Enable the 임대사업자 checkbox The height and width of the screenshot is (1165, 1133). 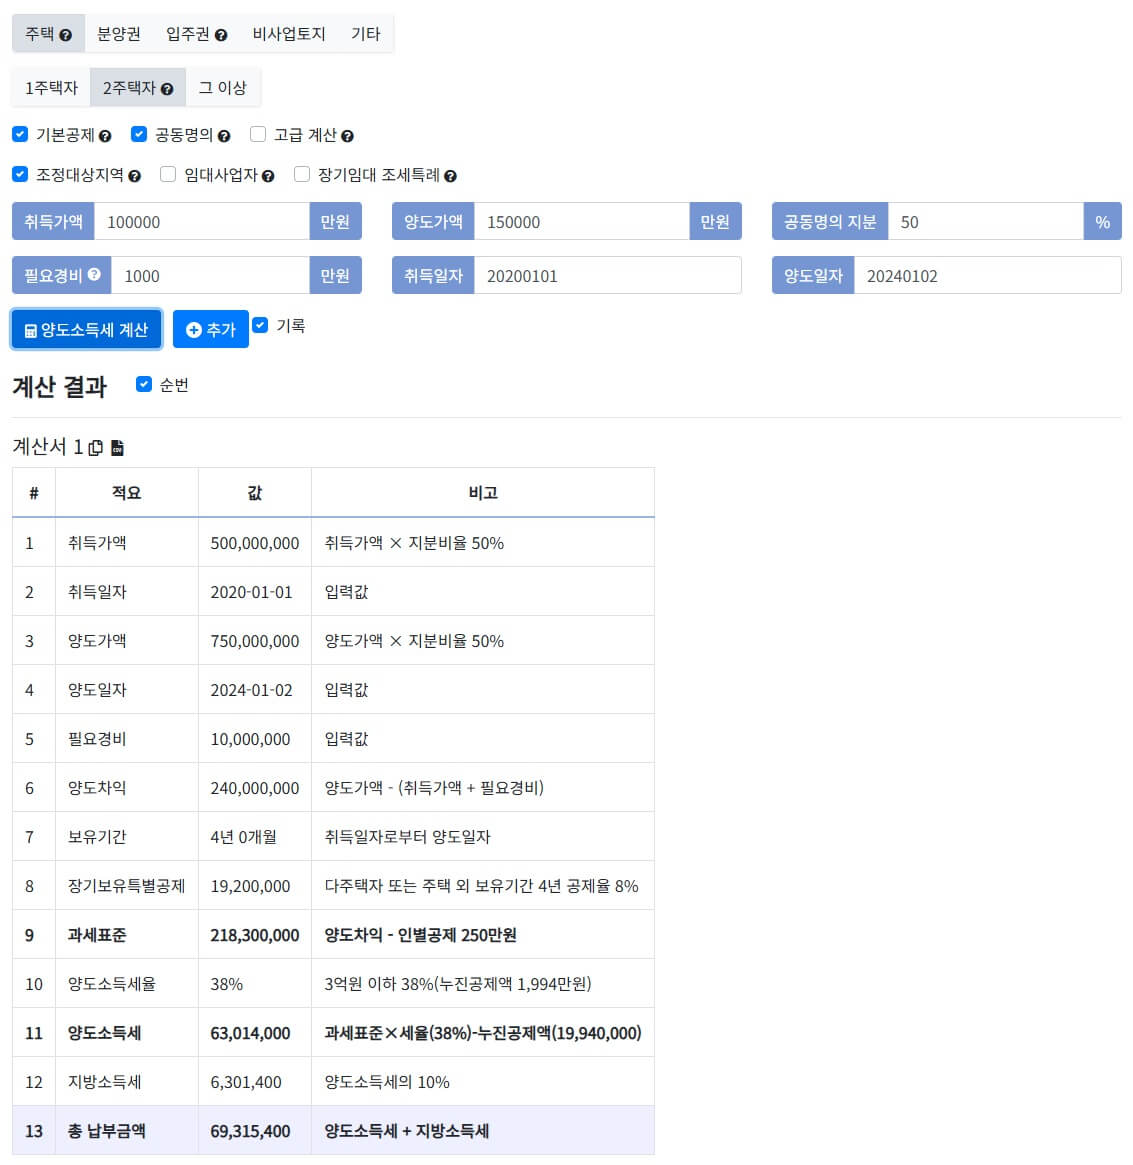click(x=166, y=173)
